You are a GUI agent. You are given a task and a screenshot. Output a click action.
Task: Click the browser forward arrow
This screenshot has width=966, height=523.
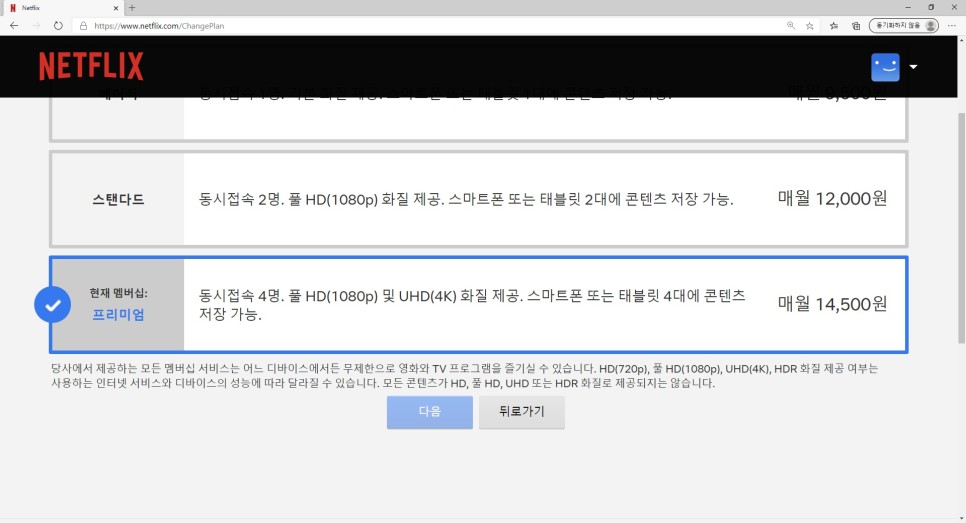(36, 26)
